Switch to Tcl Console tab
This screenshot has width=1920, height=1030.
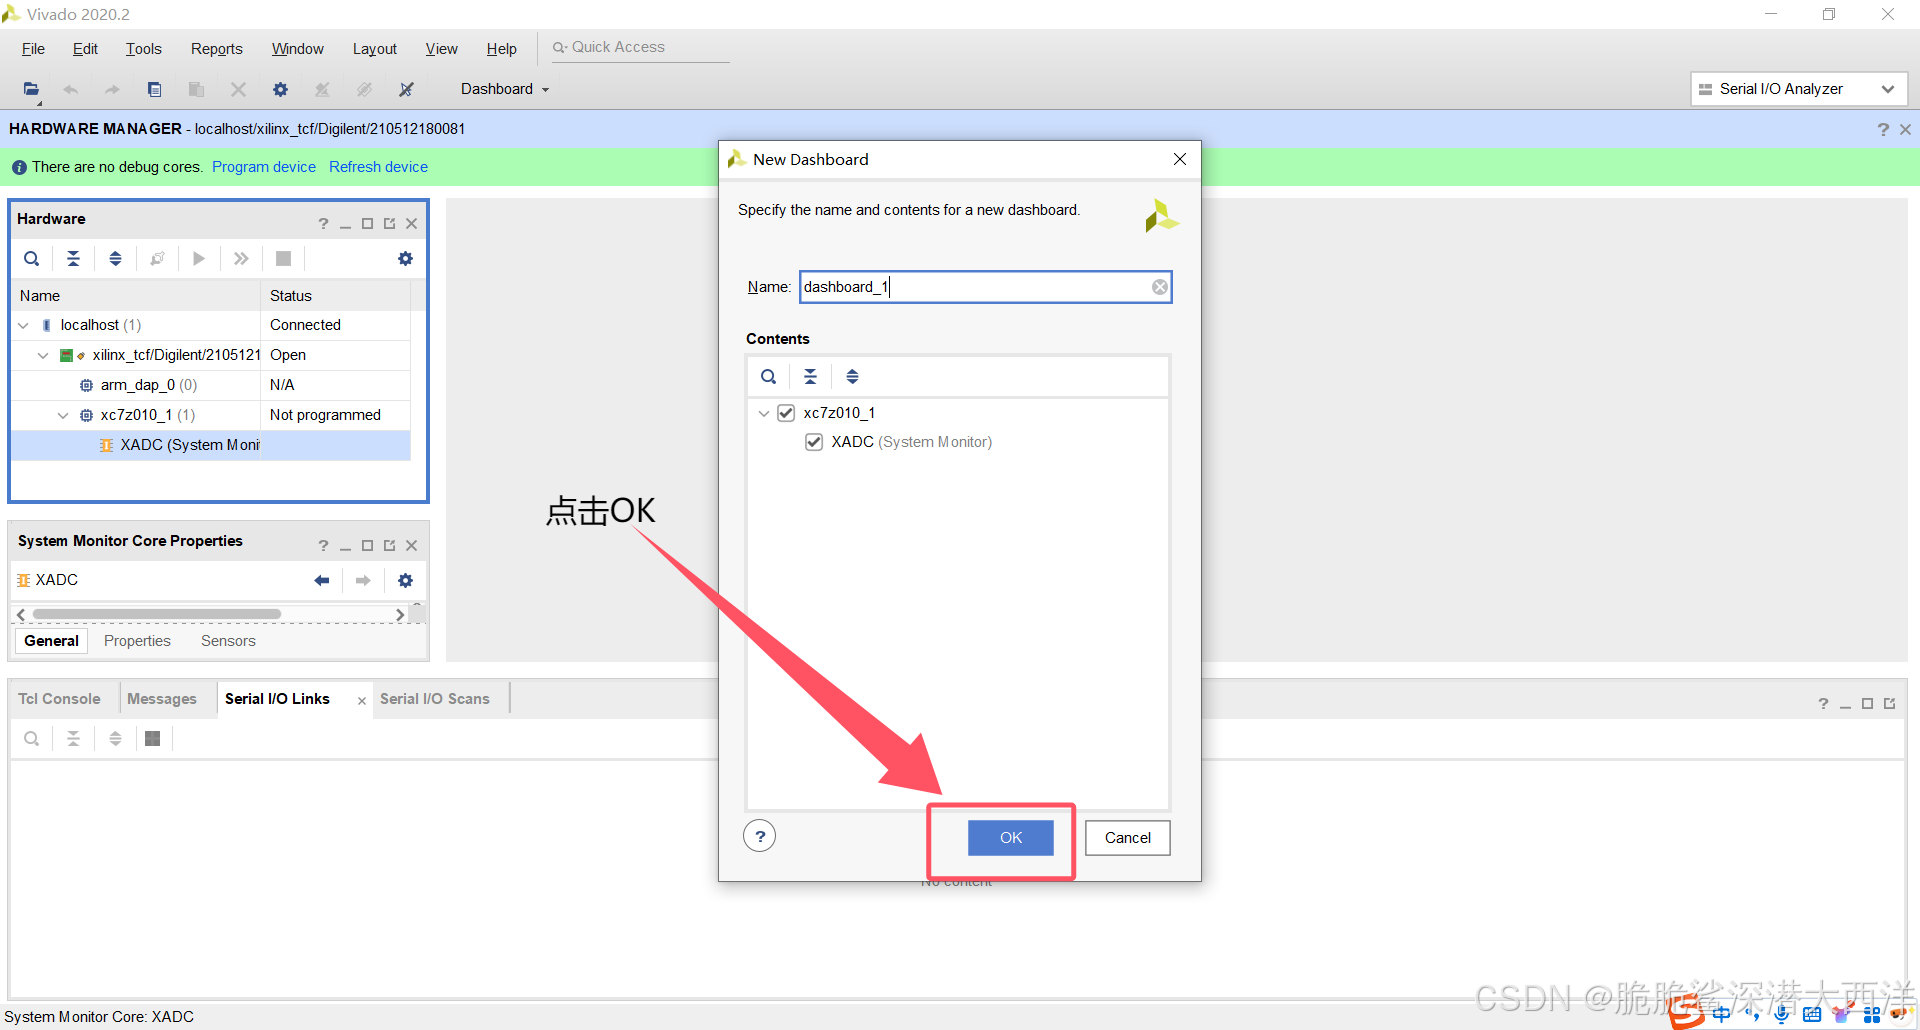pyautogui.click(x=59, y=699)
